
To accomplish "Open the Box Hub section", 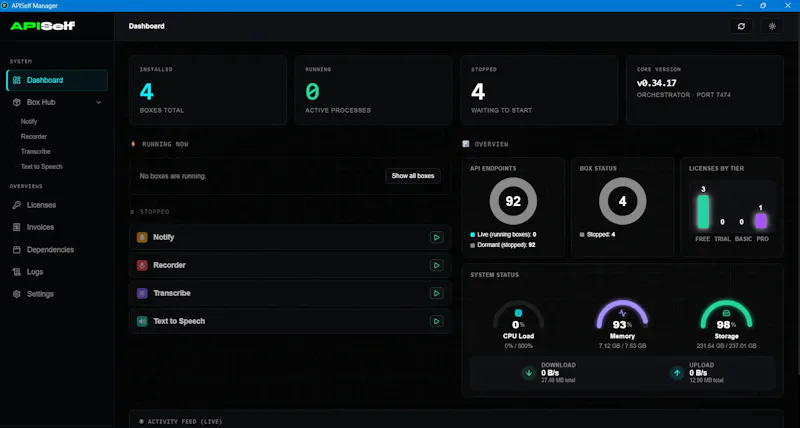I will [57, 102].
